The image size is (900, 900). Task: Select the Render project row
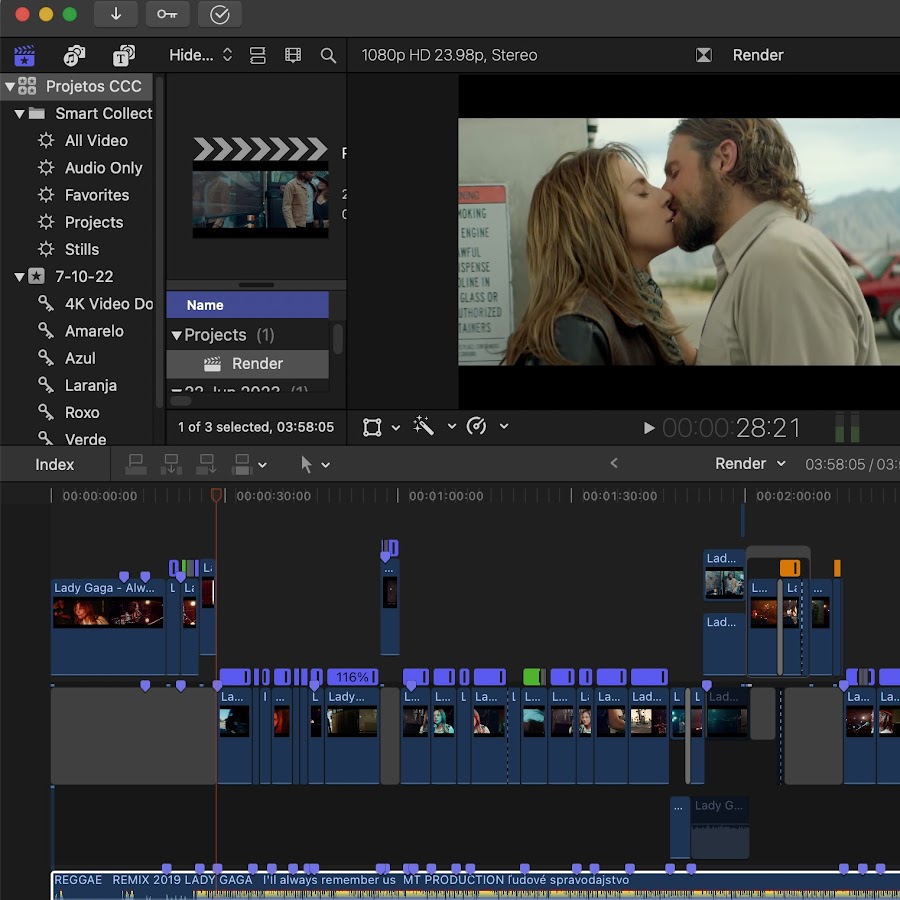[x=247, y=364]
